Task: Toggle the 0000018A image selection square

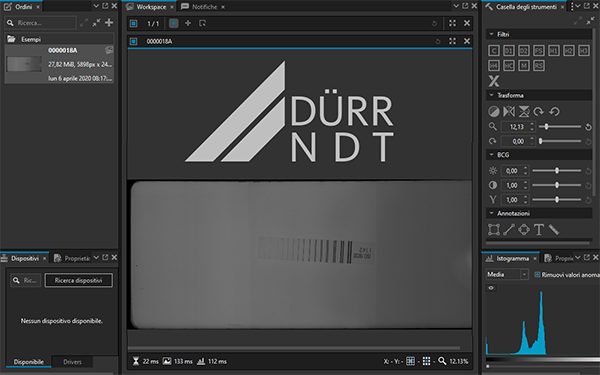Action: tap(134, 41)
